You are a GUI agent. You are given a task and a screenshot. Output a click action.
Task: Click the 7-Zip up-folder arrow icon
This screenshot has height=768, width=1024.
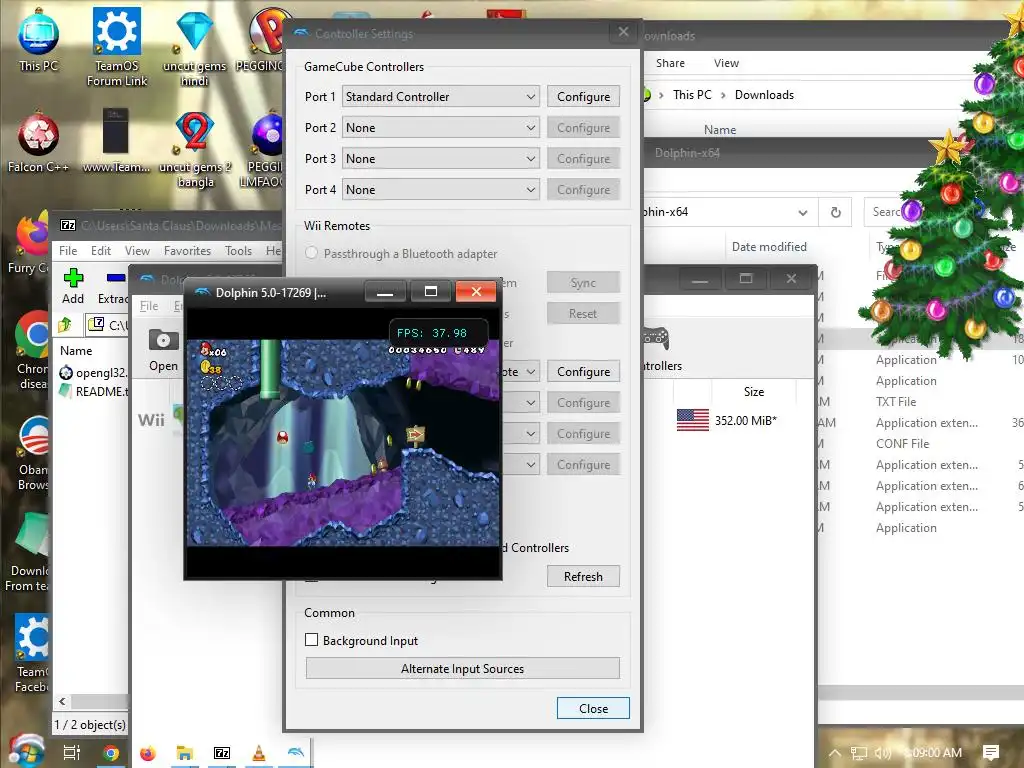[x=65, y=324]
